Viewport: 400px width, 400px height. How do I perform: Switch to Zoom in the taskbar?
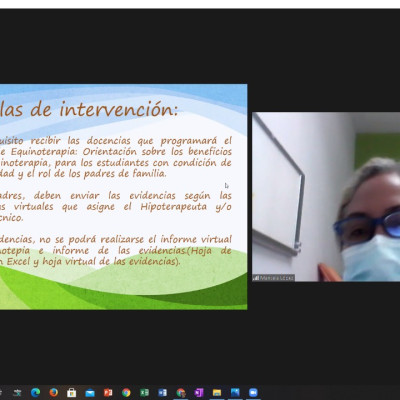(x=253, y=393)
